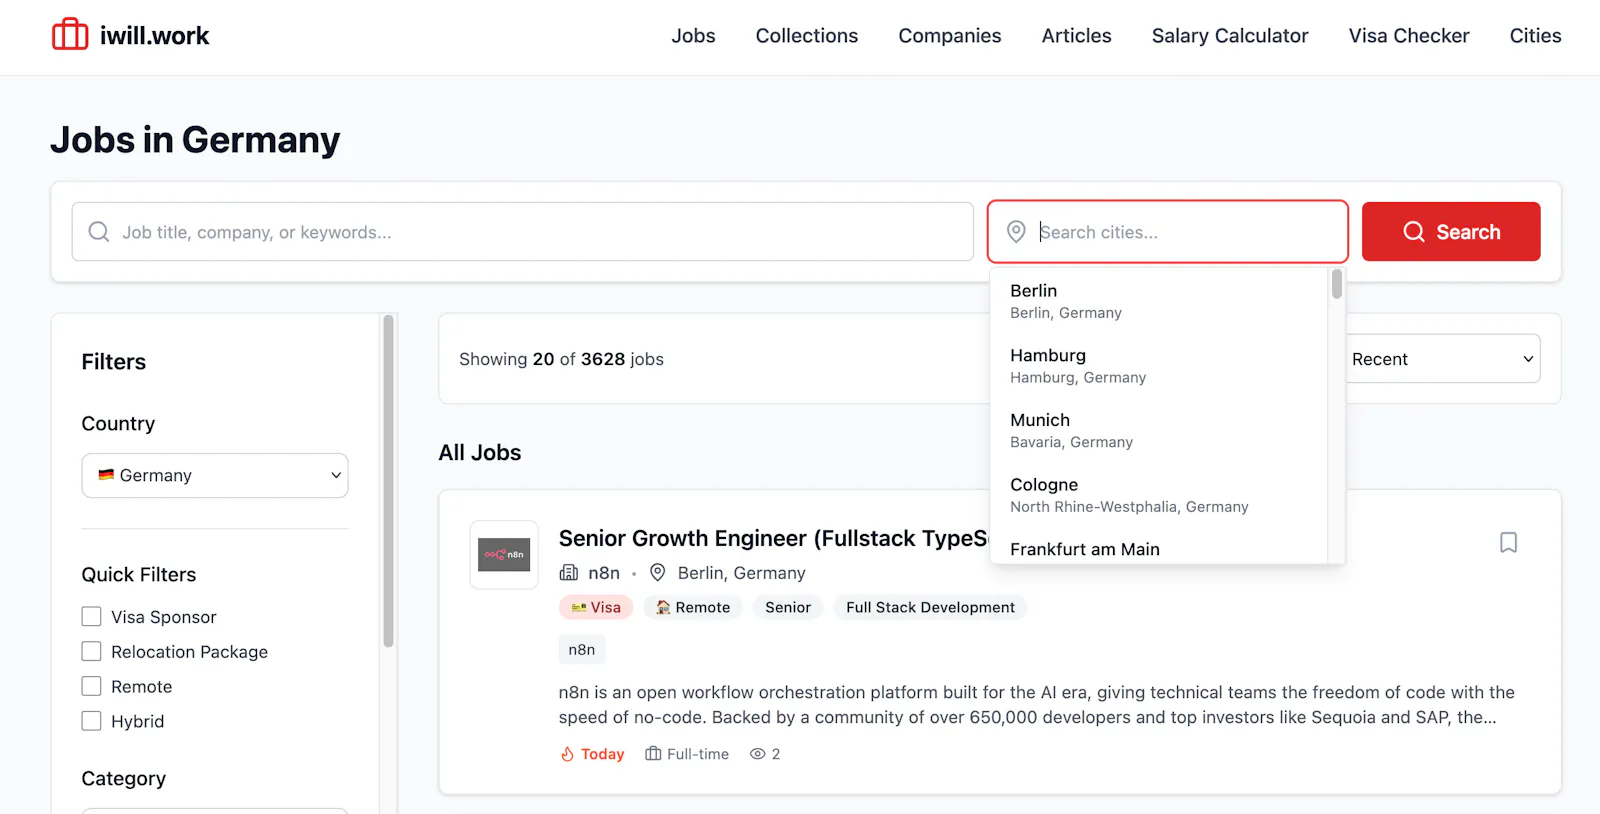This screenshot has width=1600, height=814.
Task: Open the Senior Growth Engineer job title
Action: 773,538
